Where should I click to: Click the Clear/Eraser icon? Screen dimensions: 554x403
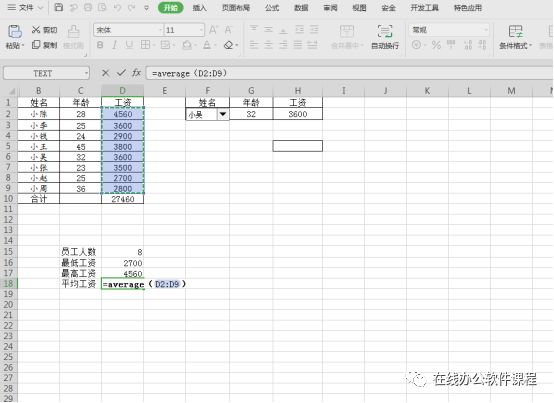click(229, 45)
